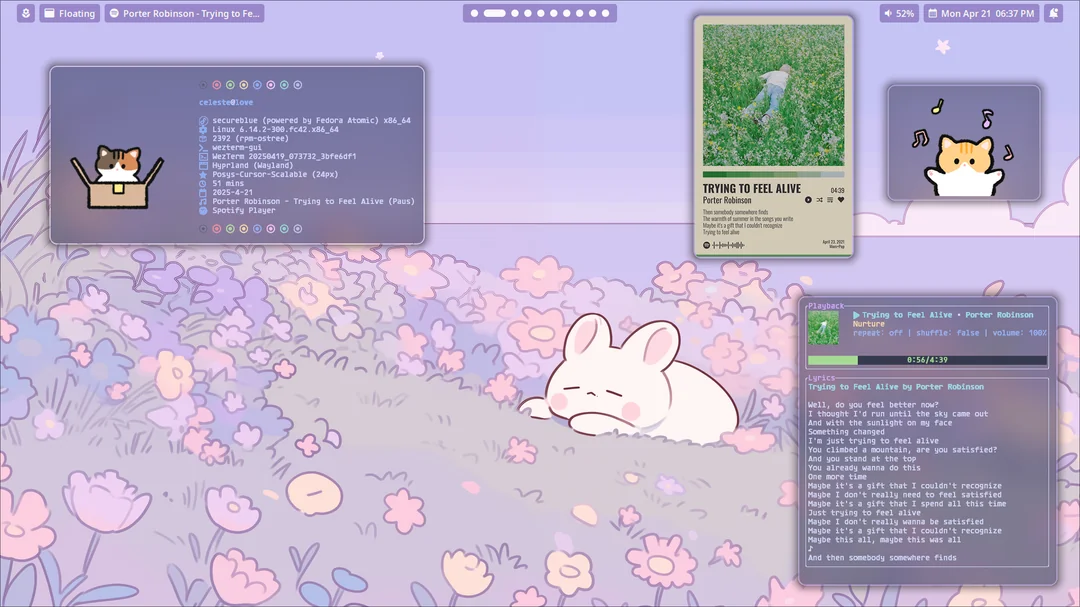Click the green color palette bar on the poster

[x=773, y=174]
